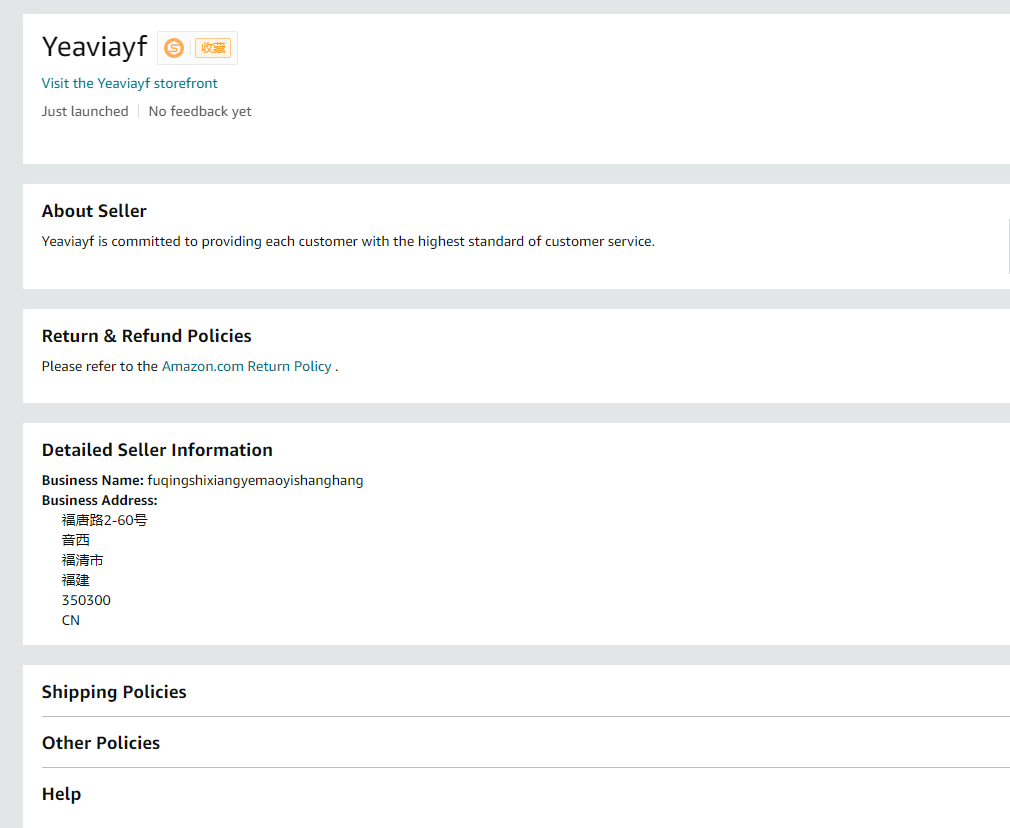Click the Yeaviayf seller name heading
Image resolution: width=1010 pixels, height=828 pixels.
[x=94, y=47]
